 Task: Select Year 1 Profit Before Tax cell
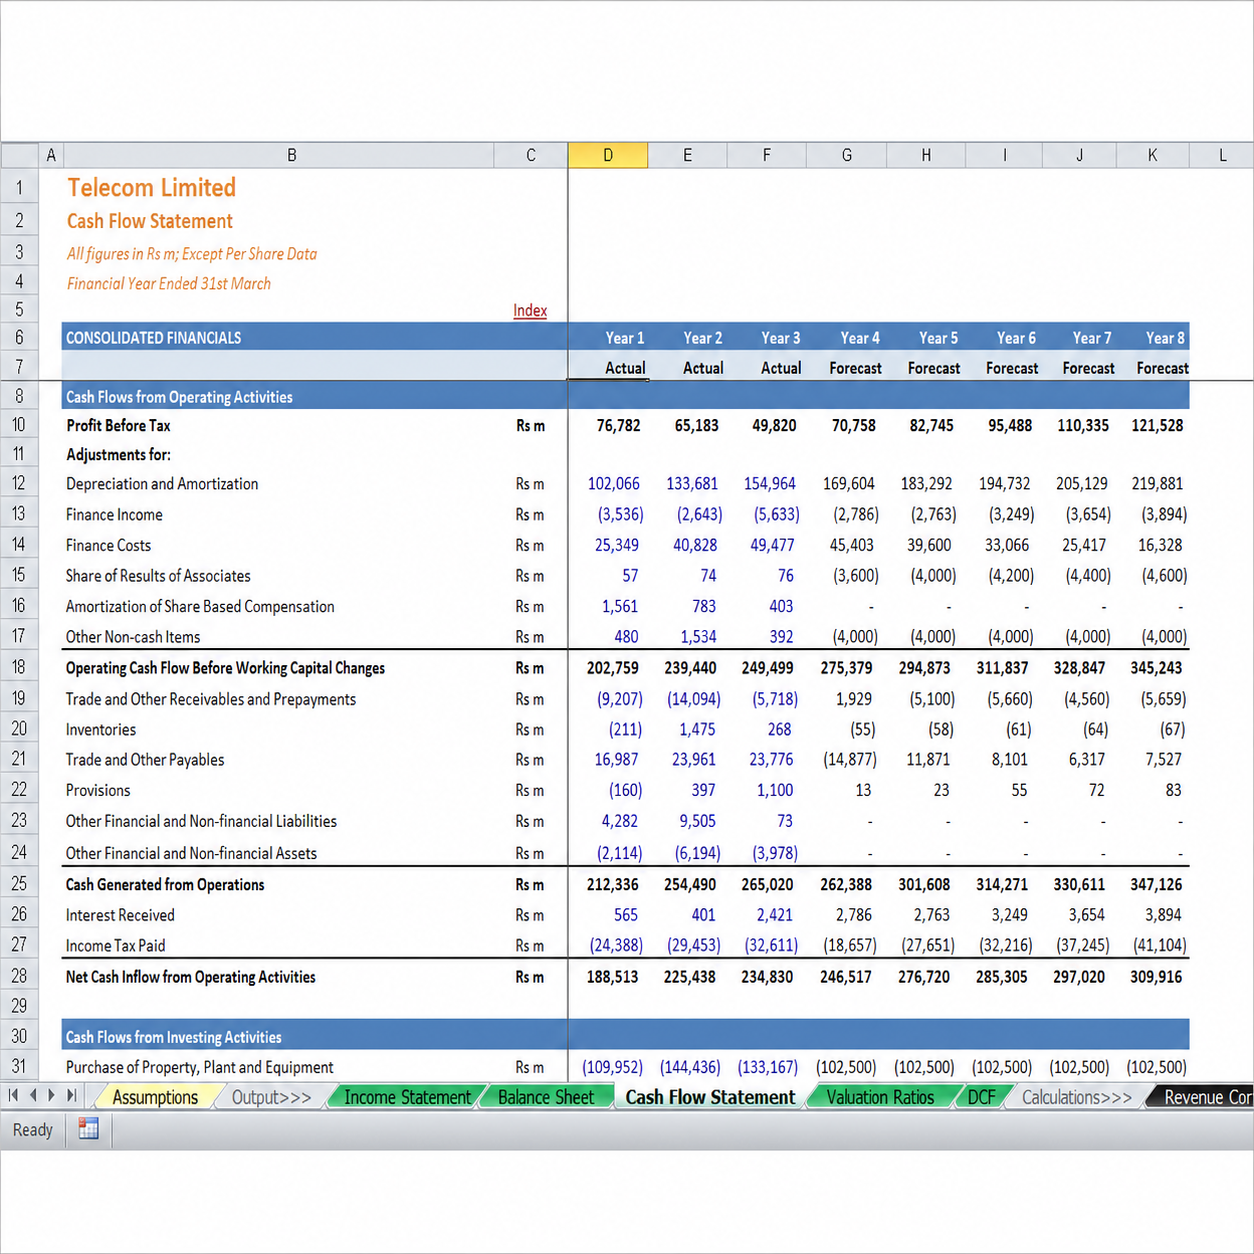tap(608, 425)
